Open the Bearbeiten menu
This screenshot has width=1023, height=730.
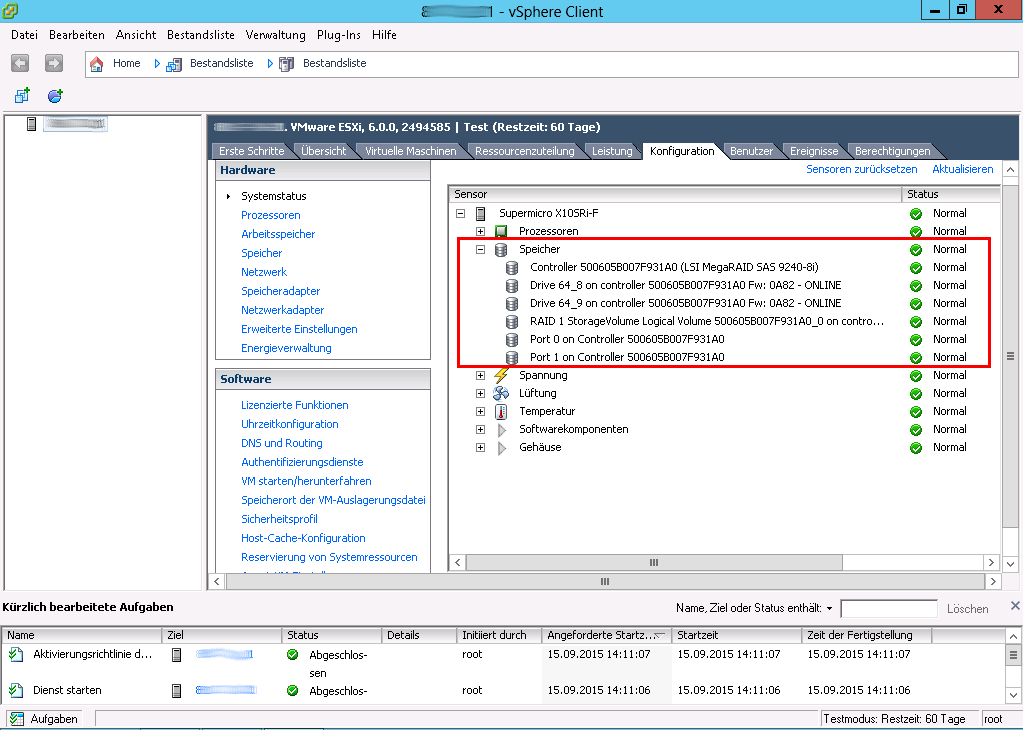[77, 35]
